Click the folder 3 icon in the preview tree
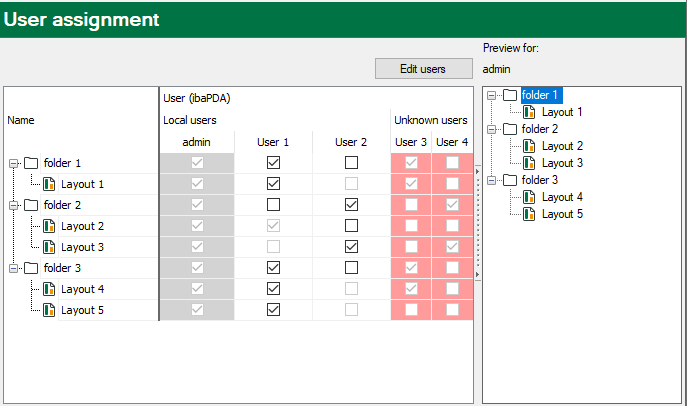The width and height of the screenshot is (687, 406). coord(511,180)
